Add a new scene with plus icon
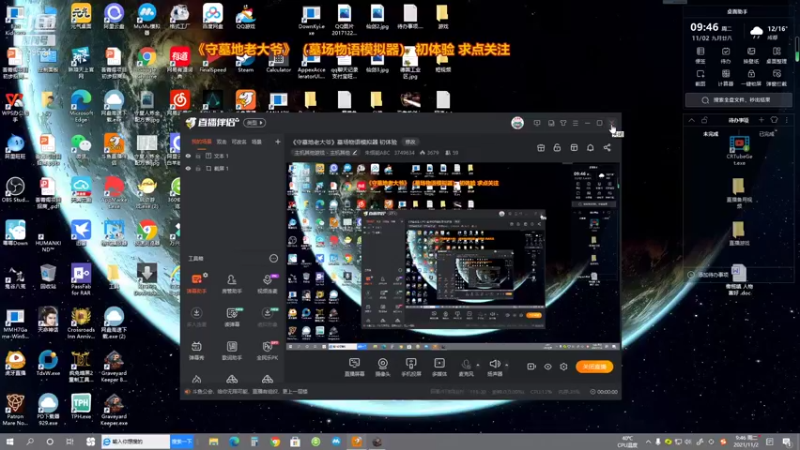Image resolution: width=800 pixels, height=450 pixels. pyautogui.click(x=278, y=142)
